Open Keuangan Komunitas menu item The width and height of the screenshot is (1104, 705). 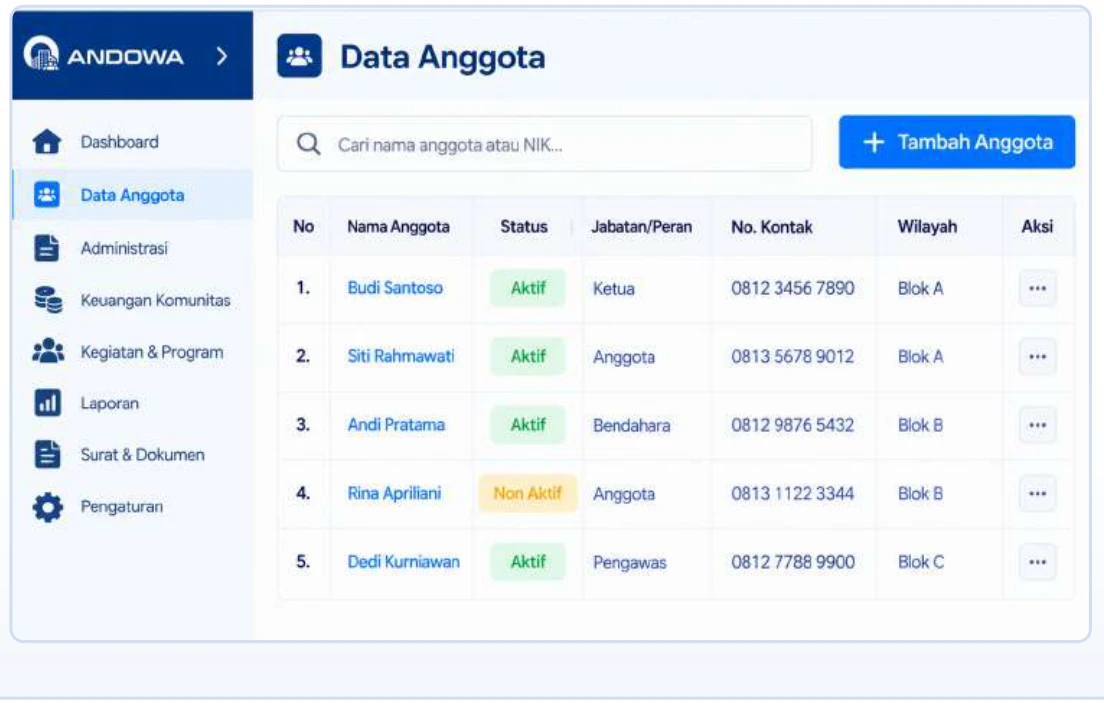(x=156, y=300)
